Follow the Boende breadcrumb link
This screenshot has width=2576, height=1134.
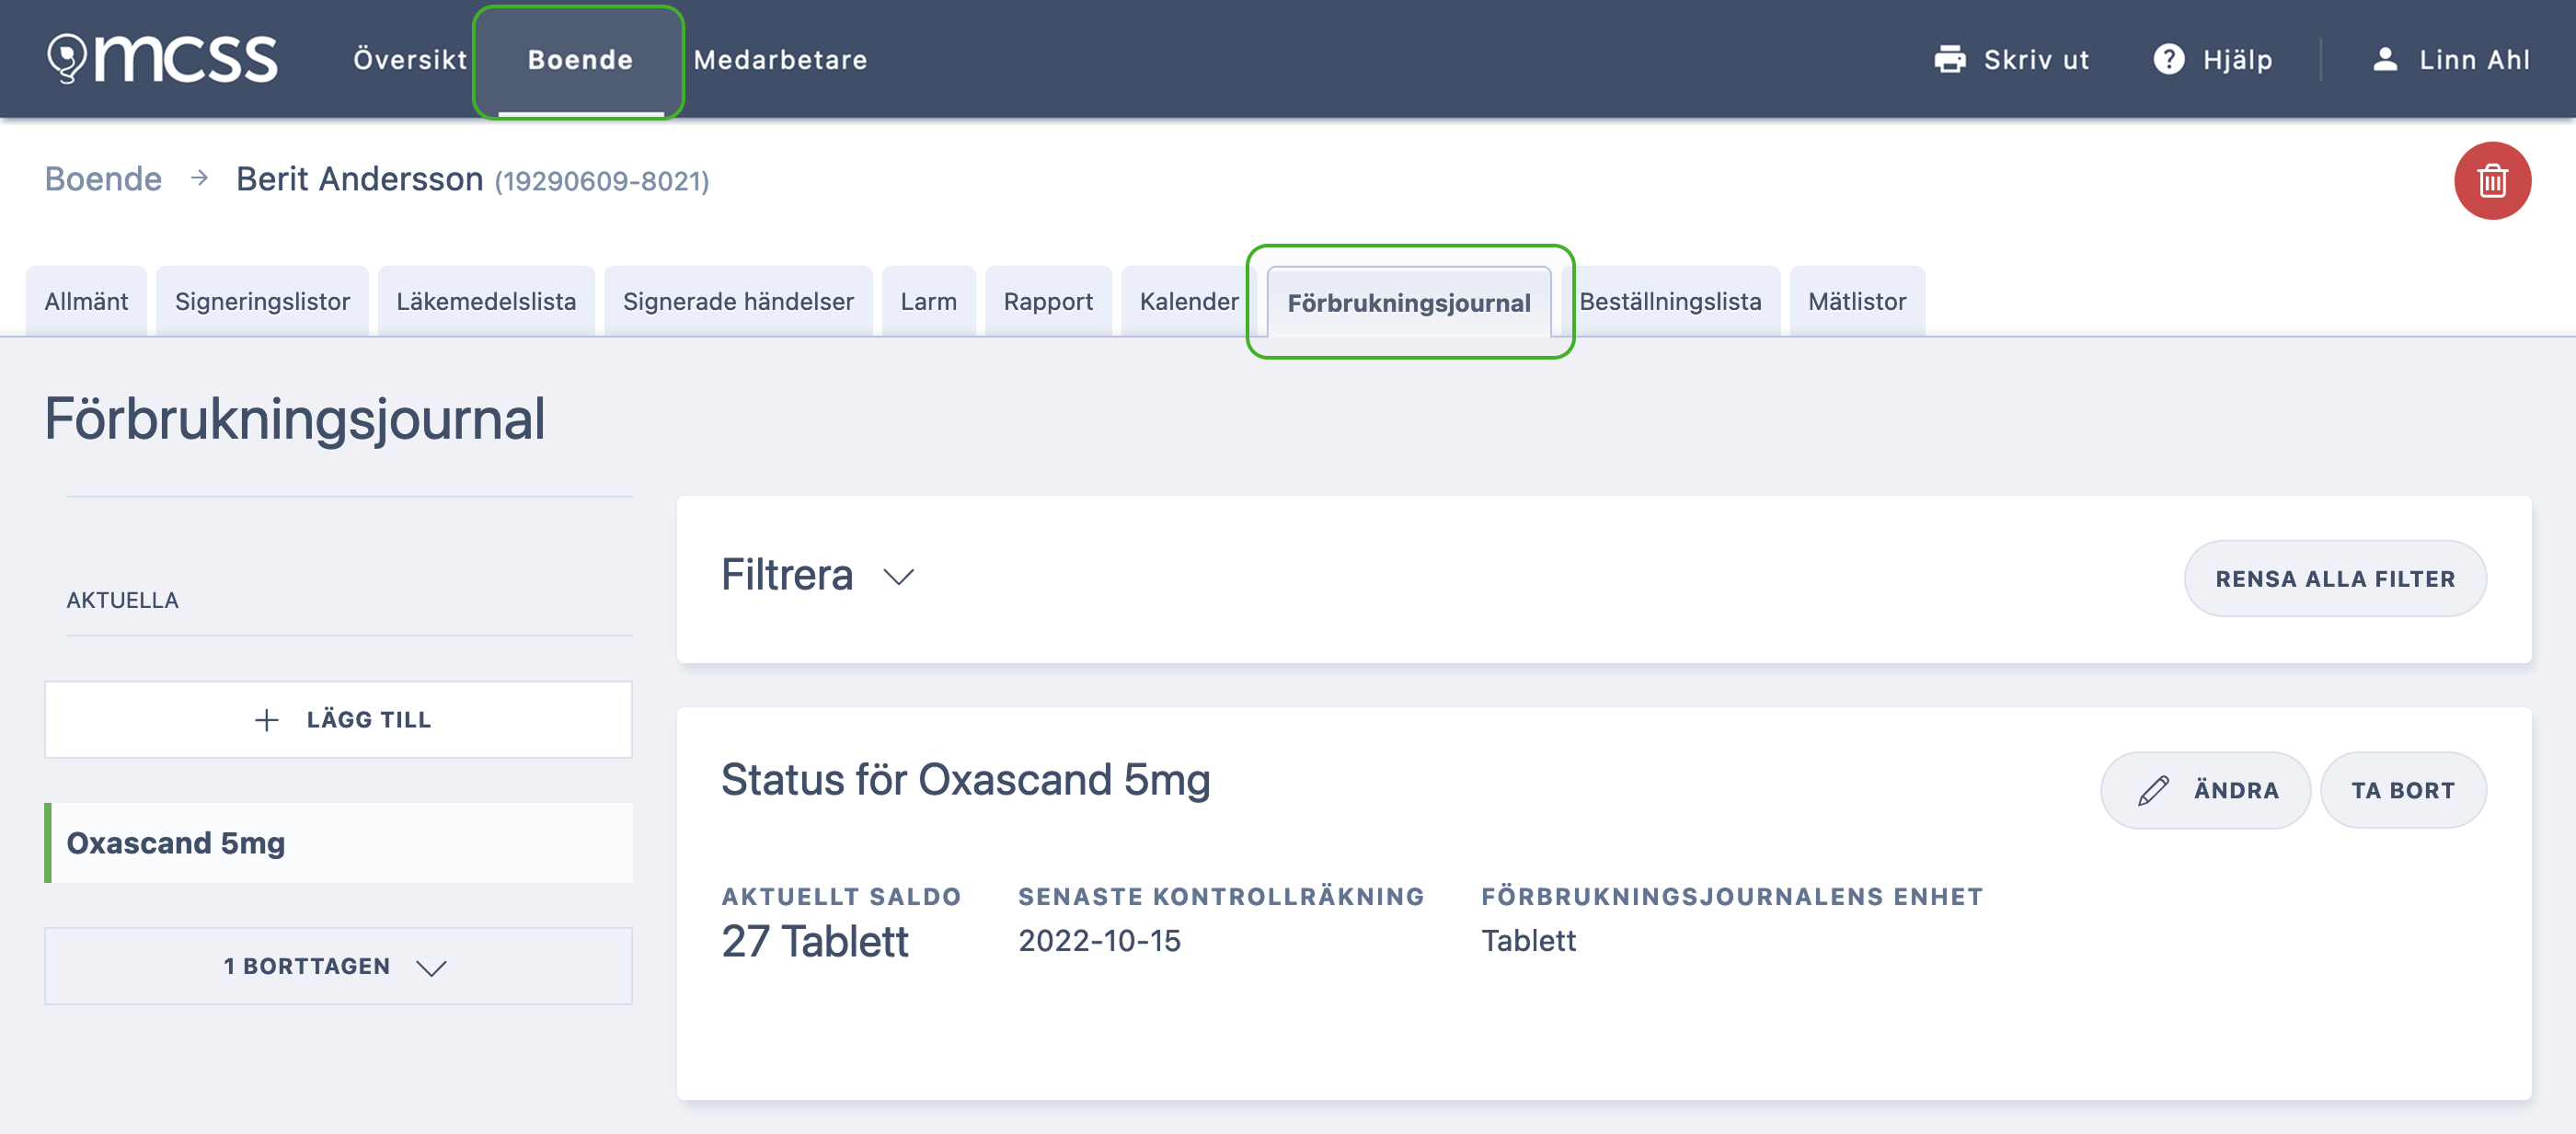(x=103, y=179)
